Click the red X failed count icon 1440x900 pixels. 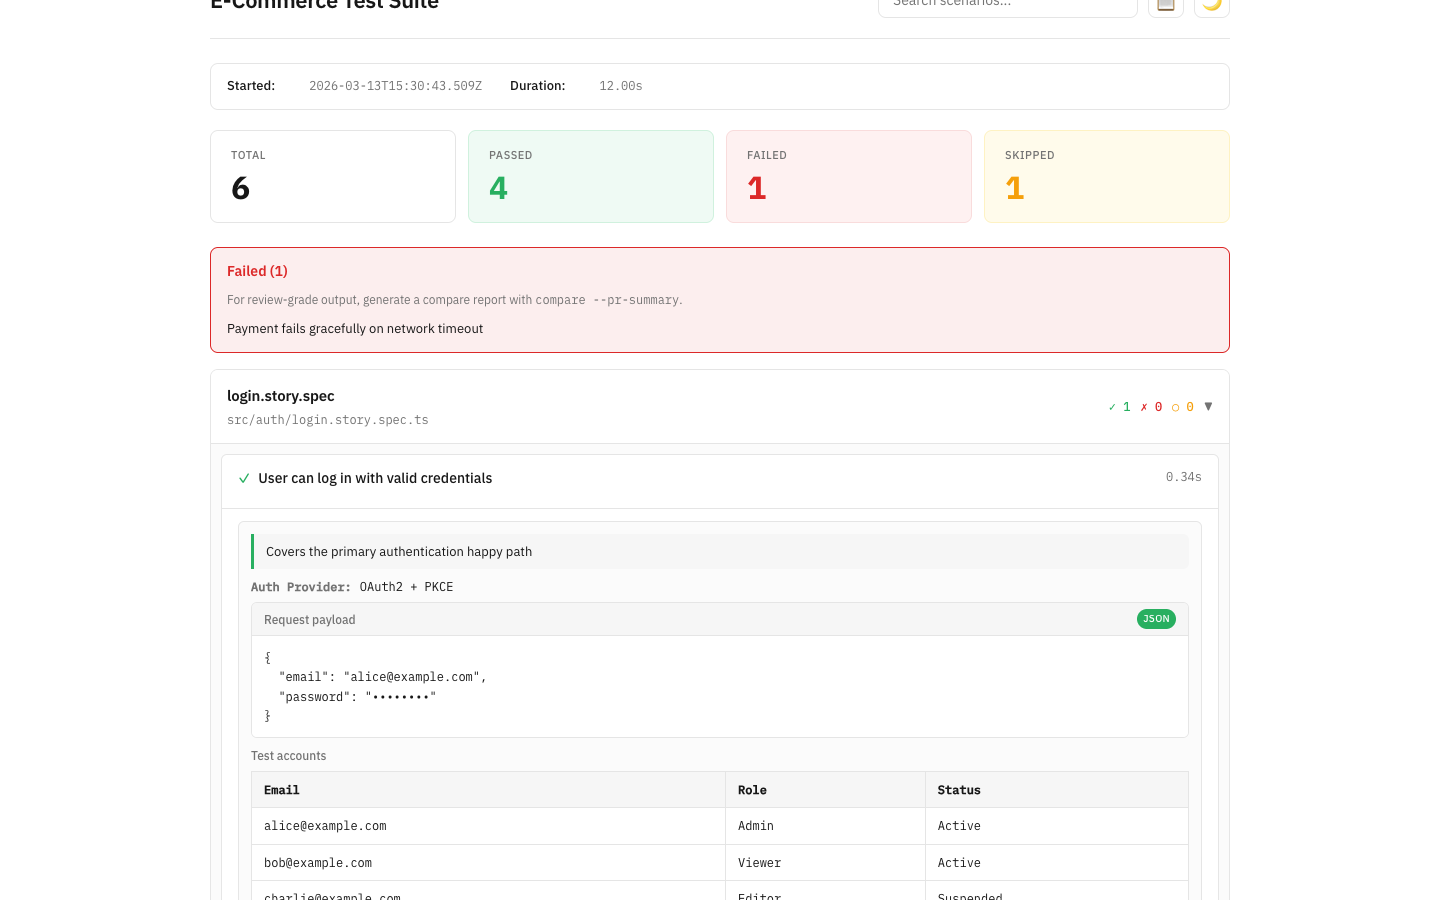pyautogui.click(x=1143, y=406)
